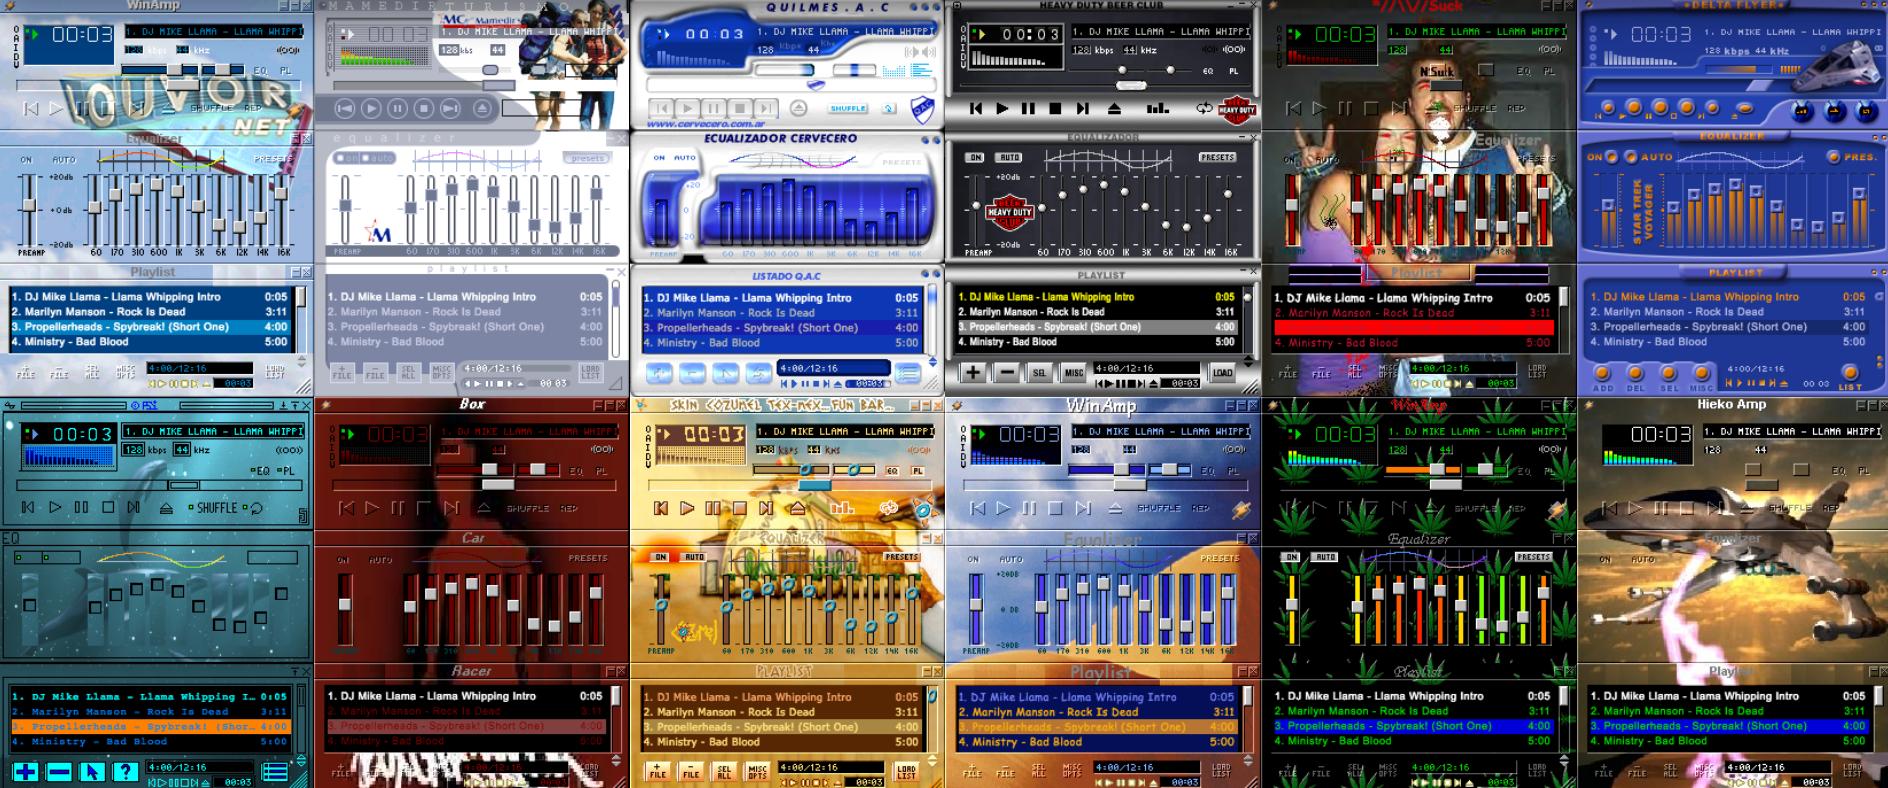The image size is (1888, 788).
Task: Click LOAD in Heavy Duty playlist
Action: tap(1222, 373)
